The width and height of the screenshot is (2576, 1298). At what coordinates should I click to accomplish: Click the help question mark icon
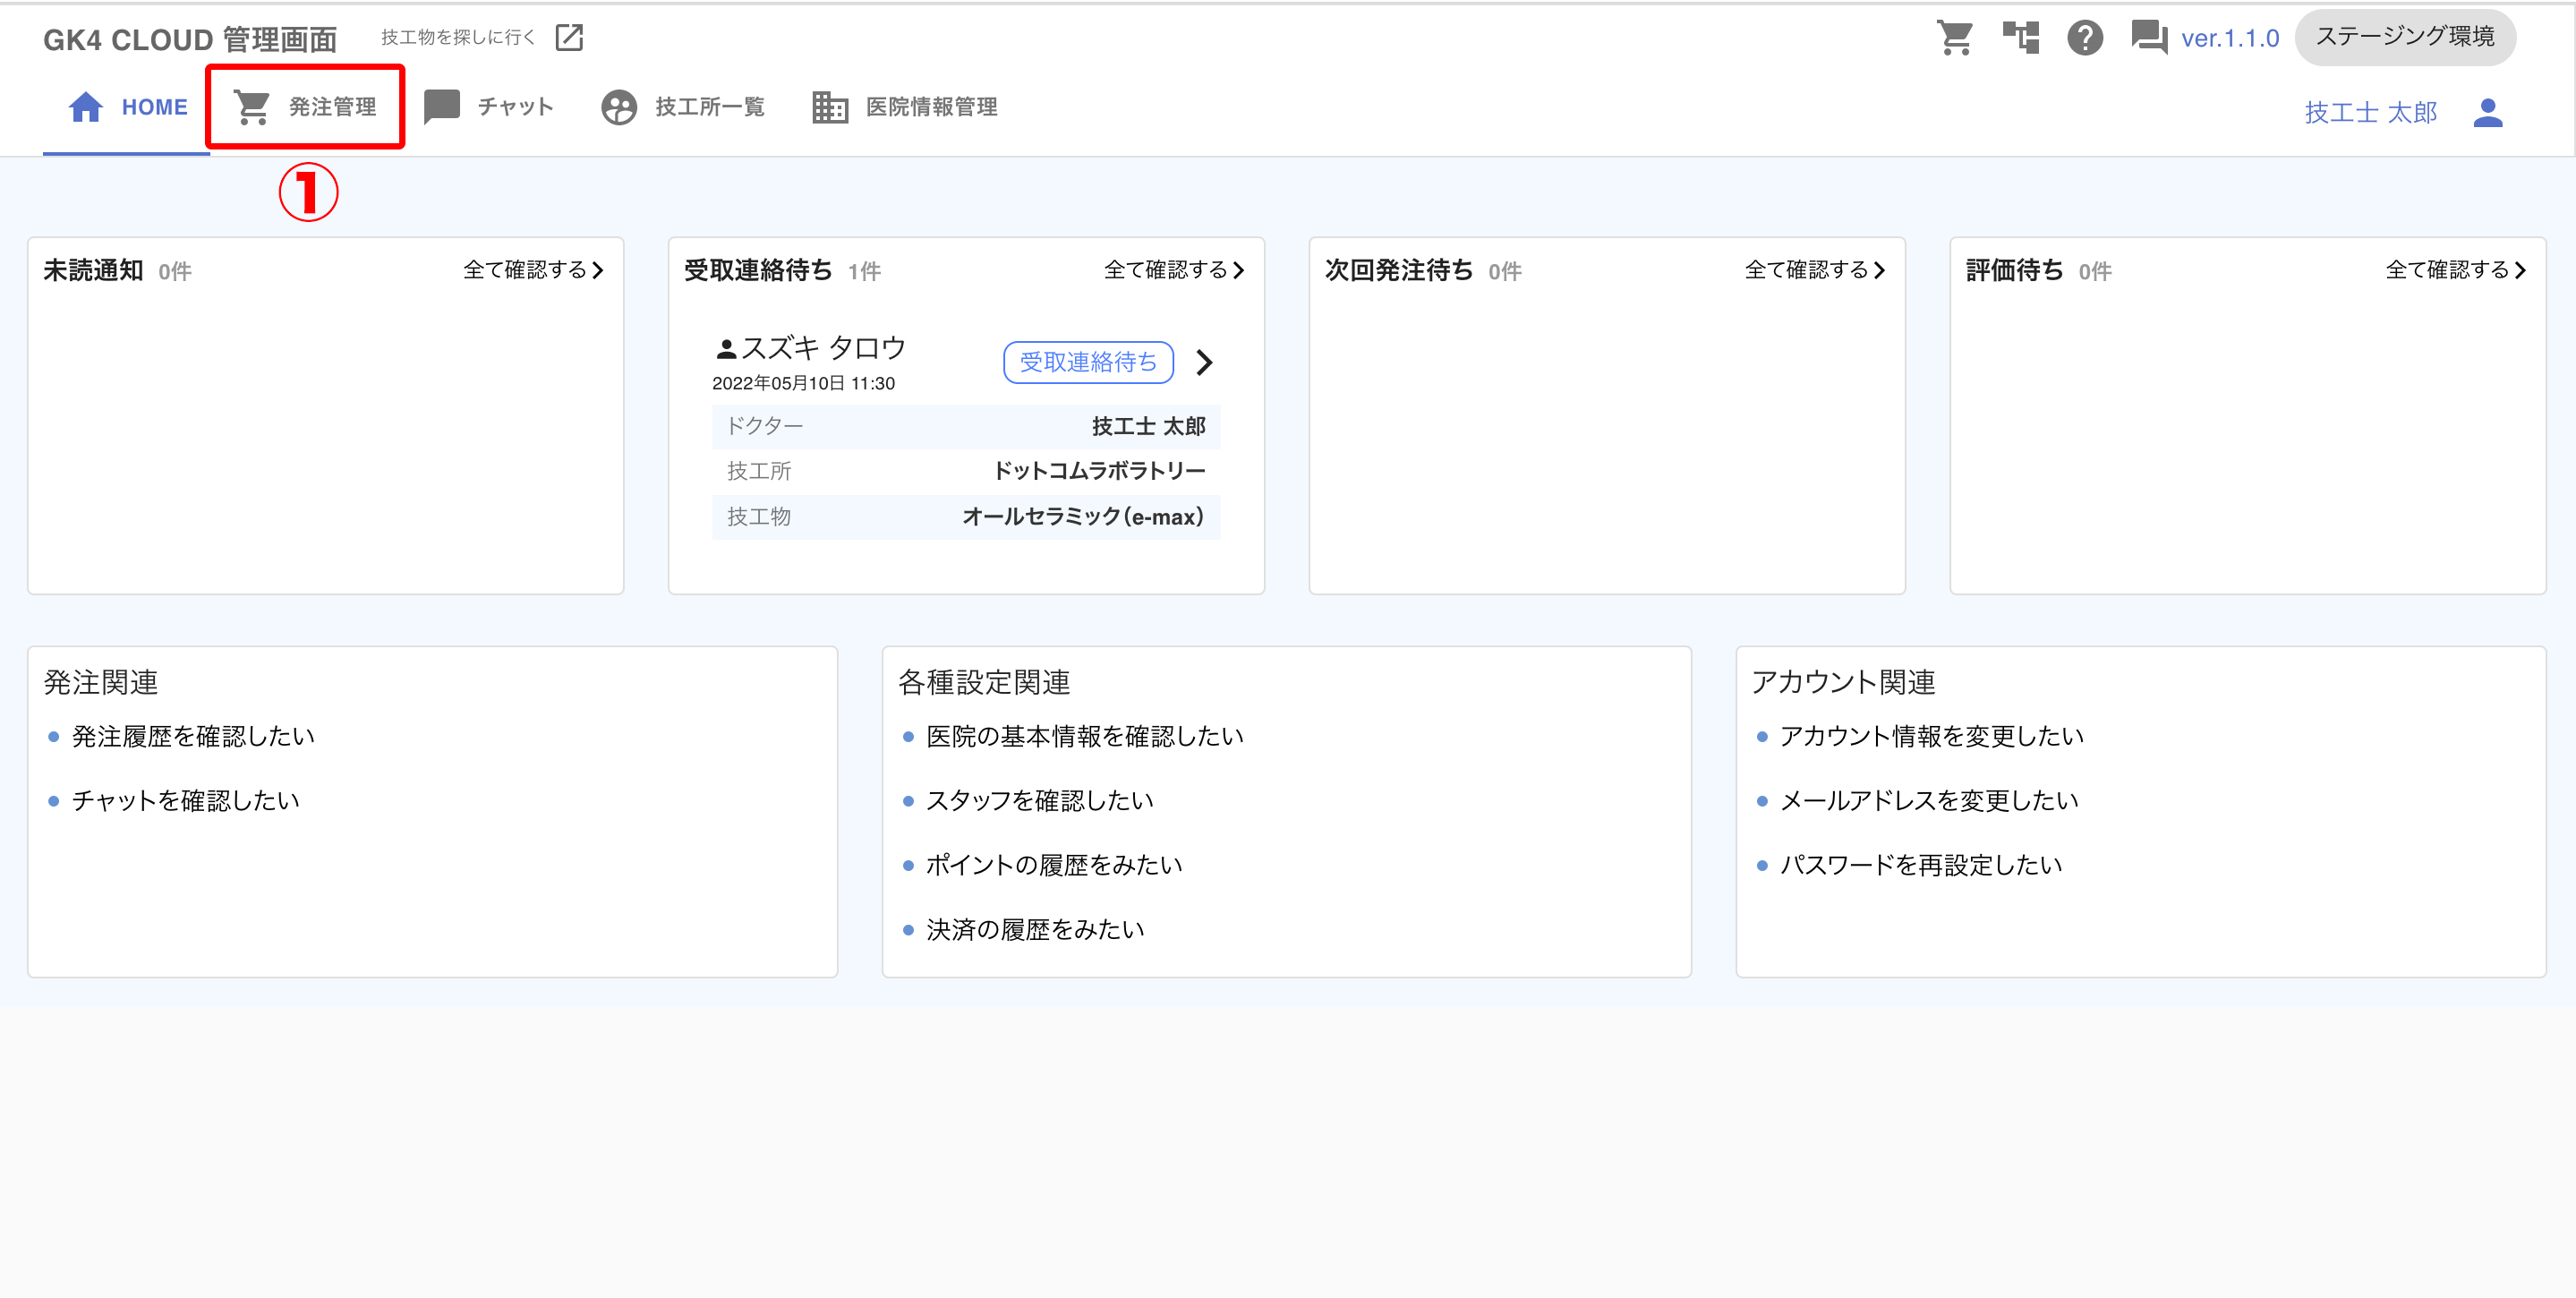[x=2085, y=38]
